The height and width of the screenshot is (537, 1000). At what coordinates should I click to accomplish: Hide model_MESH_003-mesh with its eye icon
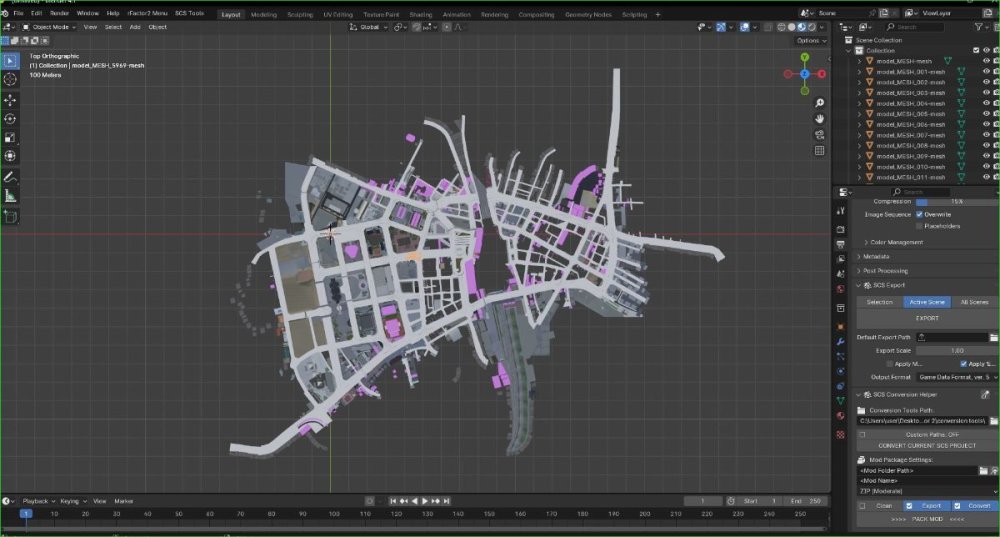click(x=986, y=93)
